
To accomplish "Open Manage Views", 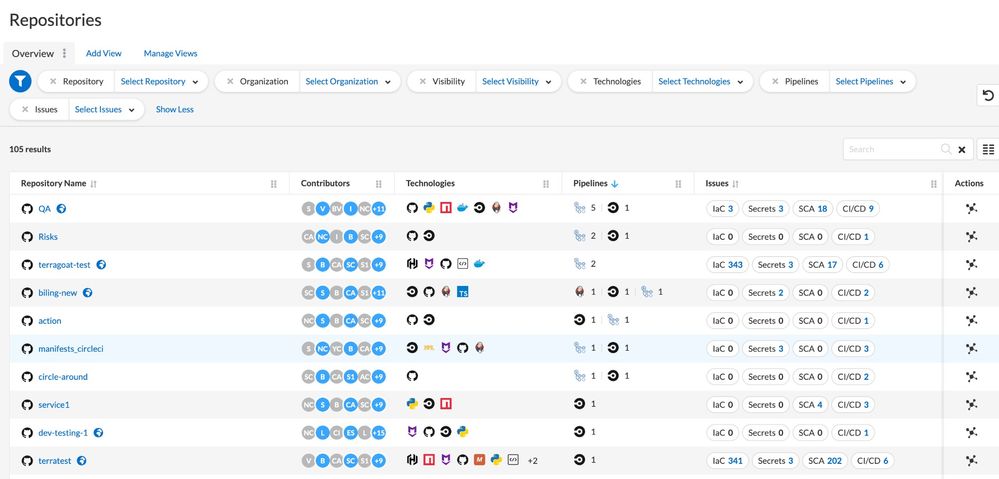I will point(170,53).
